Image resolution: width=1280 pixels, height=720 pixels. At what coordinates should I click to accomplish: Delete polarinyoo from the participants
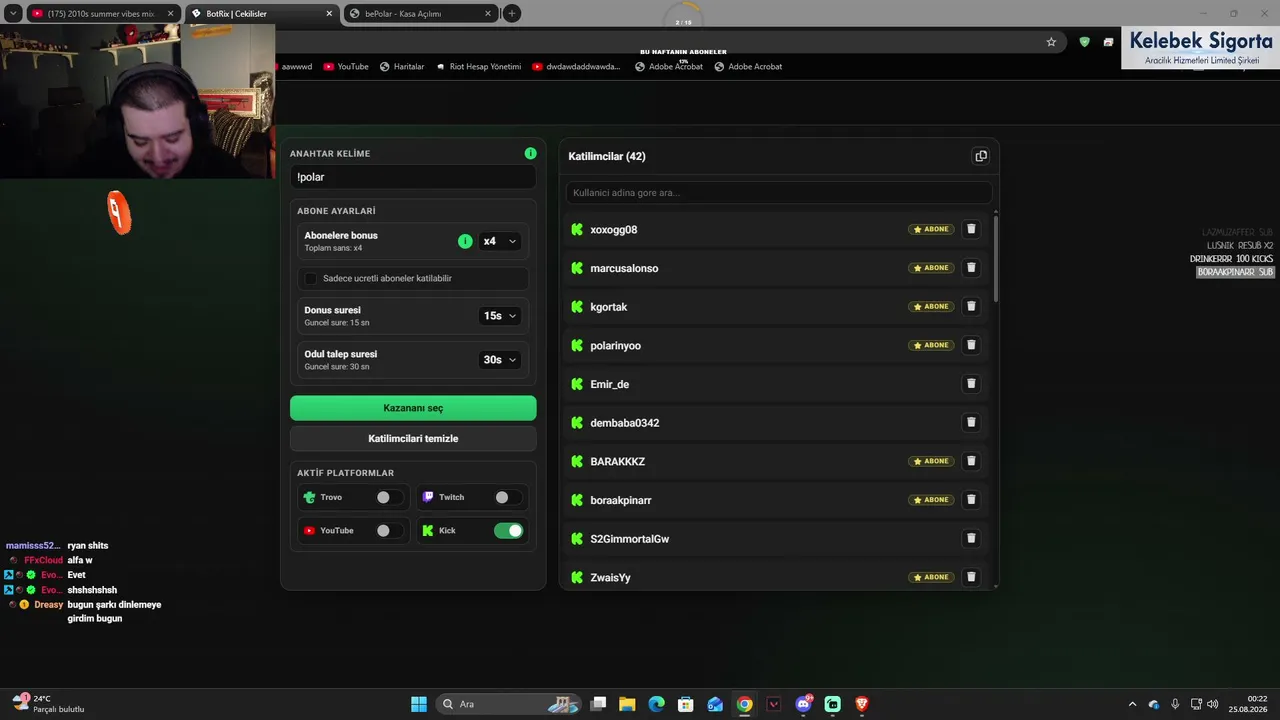[971, 345]
